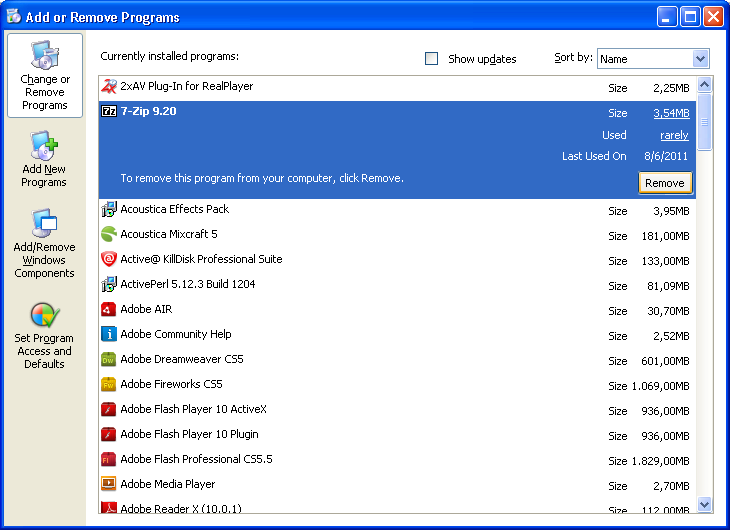Select Adobe Community Help entry
This screenshot has width=730, height=530.
(x=397, y=336)
